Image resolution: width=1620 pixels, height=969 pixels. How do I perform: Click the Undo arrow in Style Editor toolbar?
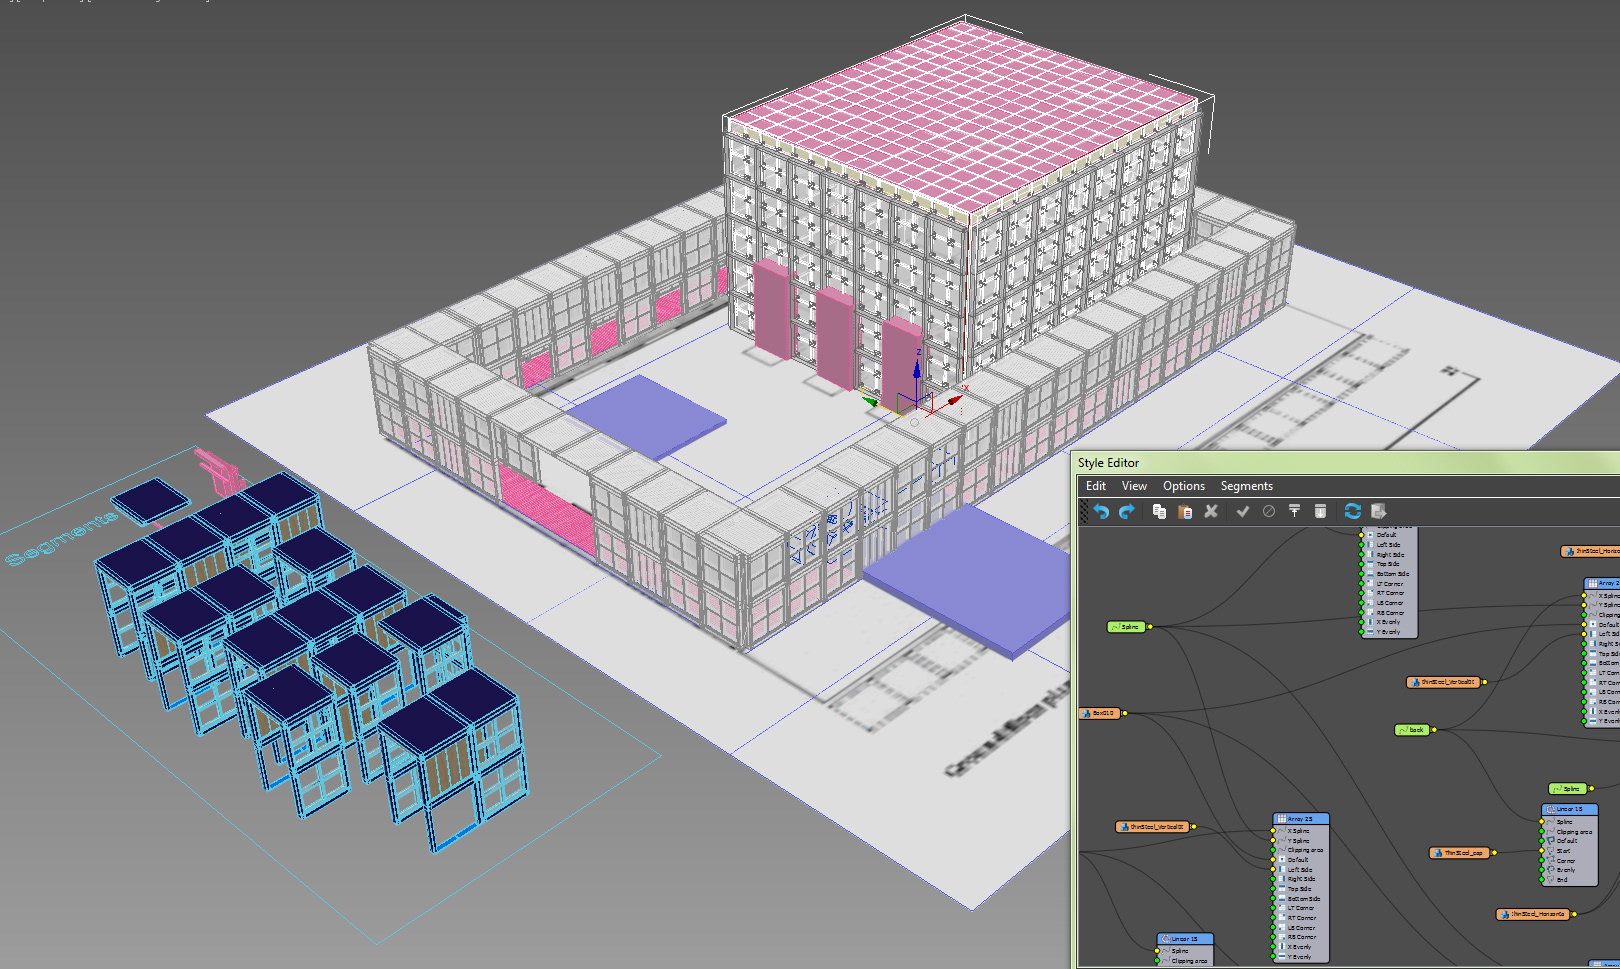coord(1101,511)
